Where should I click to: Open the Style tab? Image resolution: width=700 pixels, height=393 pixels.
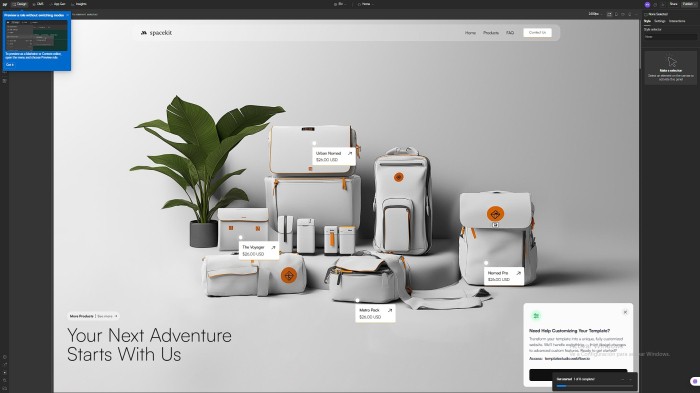tap(647, 21)
